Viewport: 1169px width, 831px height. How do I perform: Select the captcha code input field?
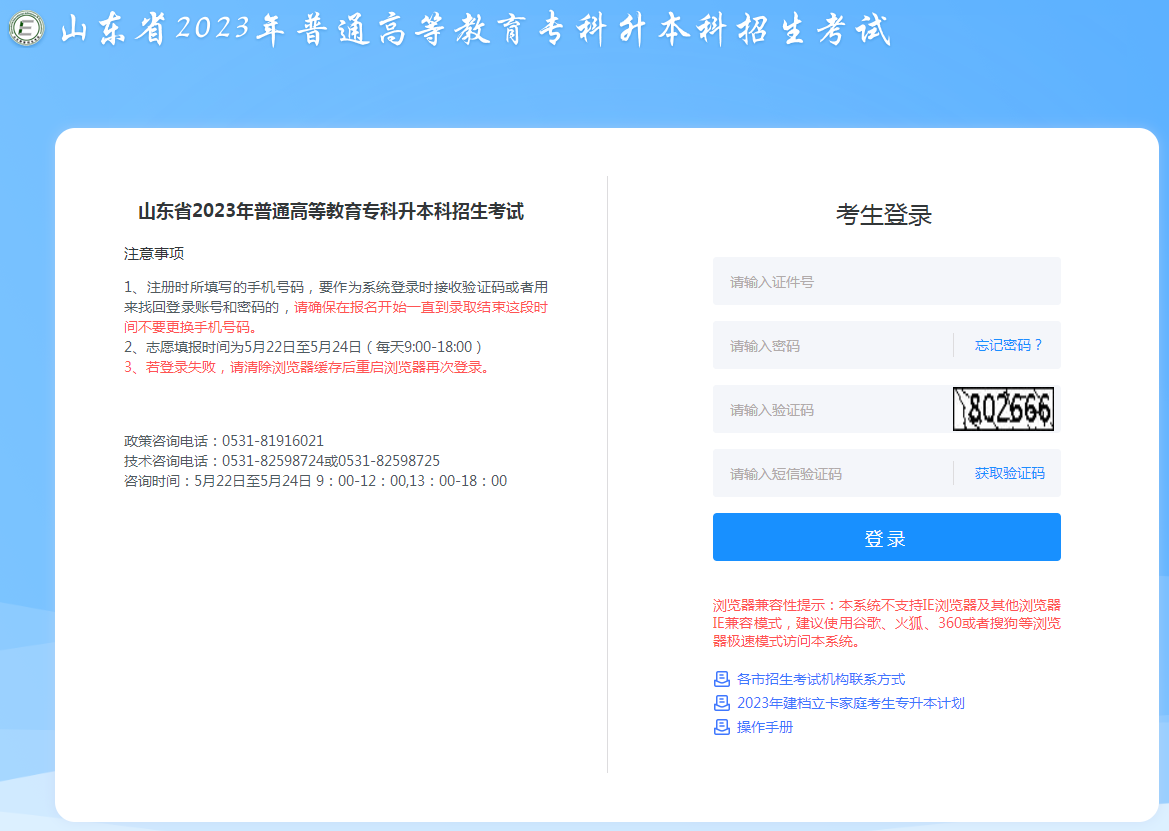click(820, 409)
